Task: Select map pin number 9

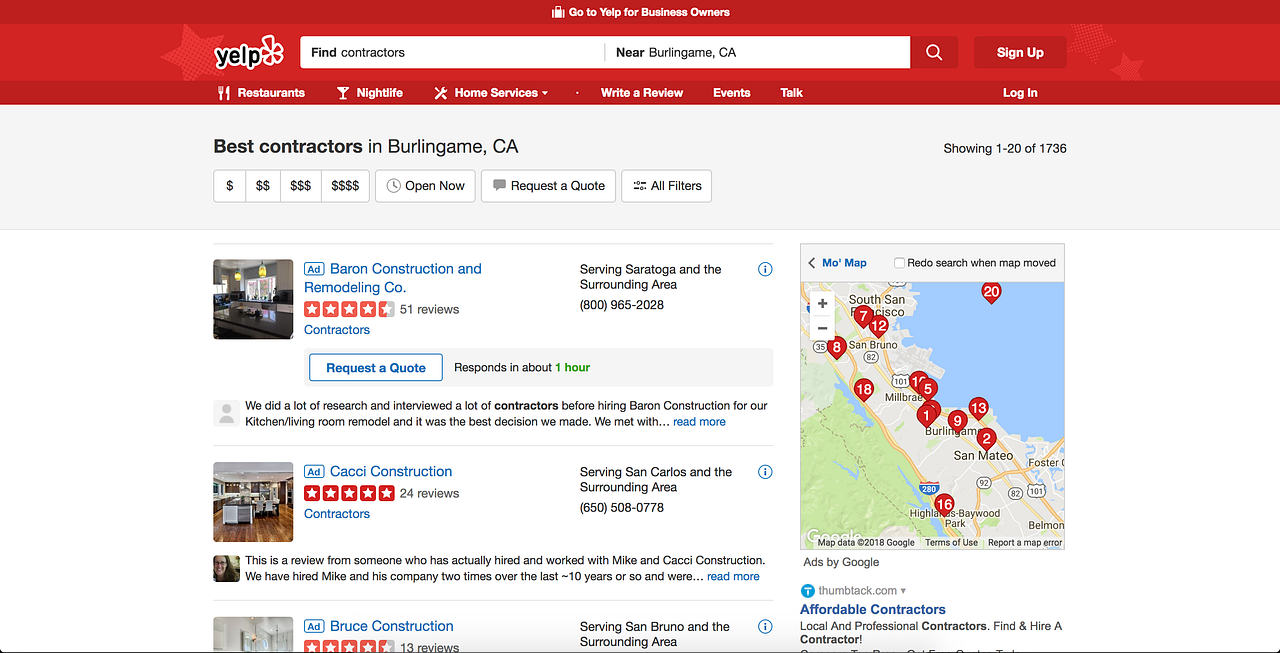Action: tap(957, 421)
